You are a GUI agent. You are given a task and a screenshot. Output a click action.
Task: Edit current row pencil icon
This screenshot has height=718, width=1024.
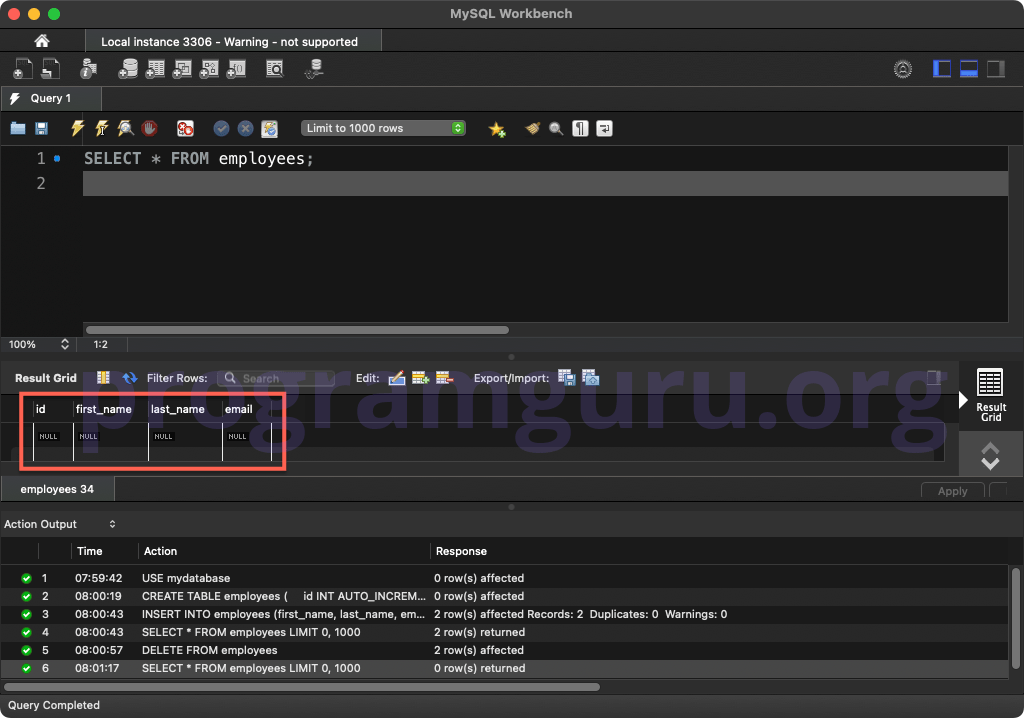click(396, 378)
